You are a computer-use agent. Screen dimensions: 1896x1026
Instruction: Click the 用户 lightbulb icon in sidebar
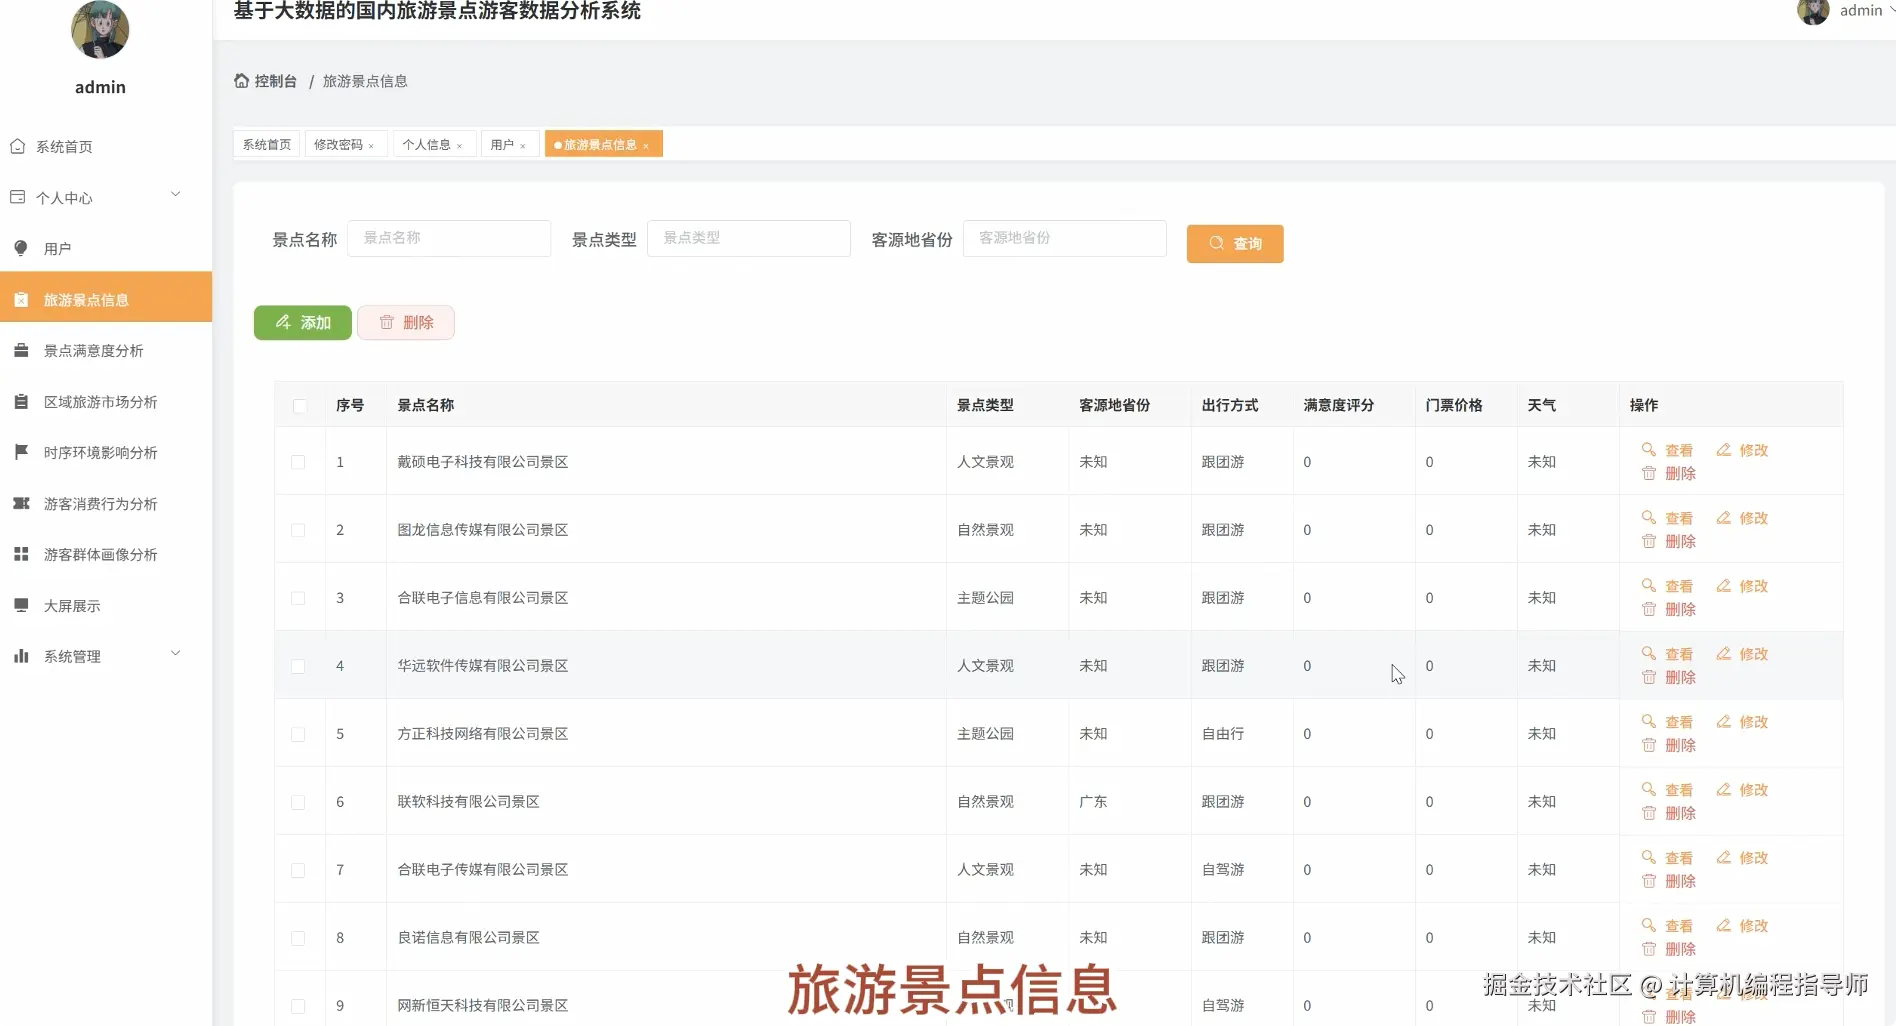click(21, 248)
